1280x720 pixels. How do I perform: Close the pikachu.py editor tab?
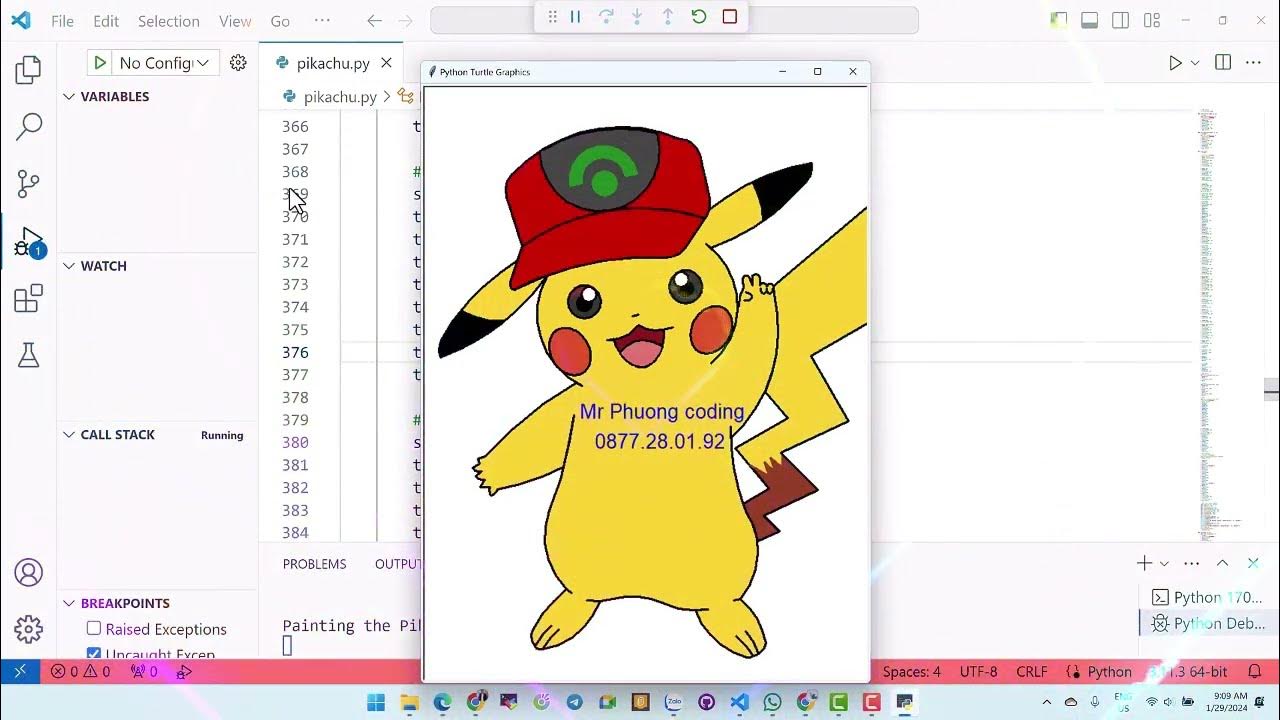pos(386,63)
